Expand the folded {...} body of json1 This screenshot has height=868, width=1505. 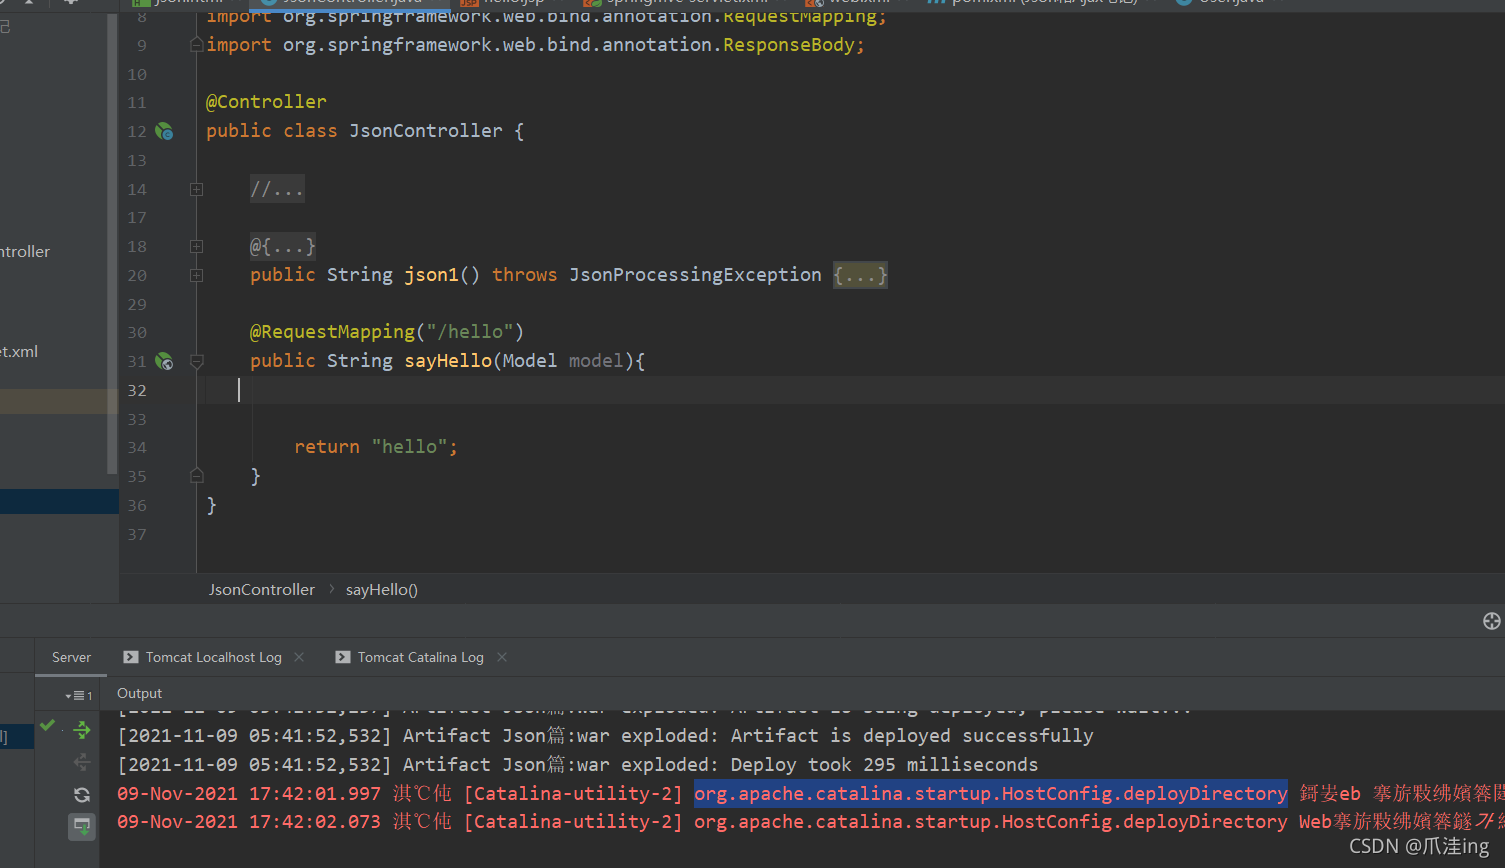click(x=860, y=275)
